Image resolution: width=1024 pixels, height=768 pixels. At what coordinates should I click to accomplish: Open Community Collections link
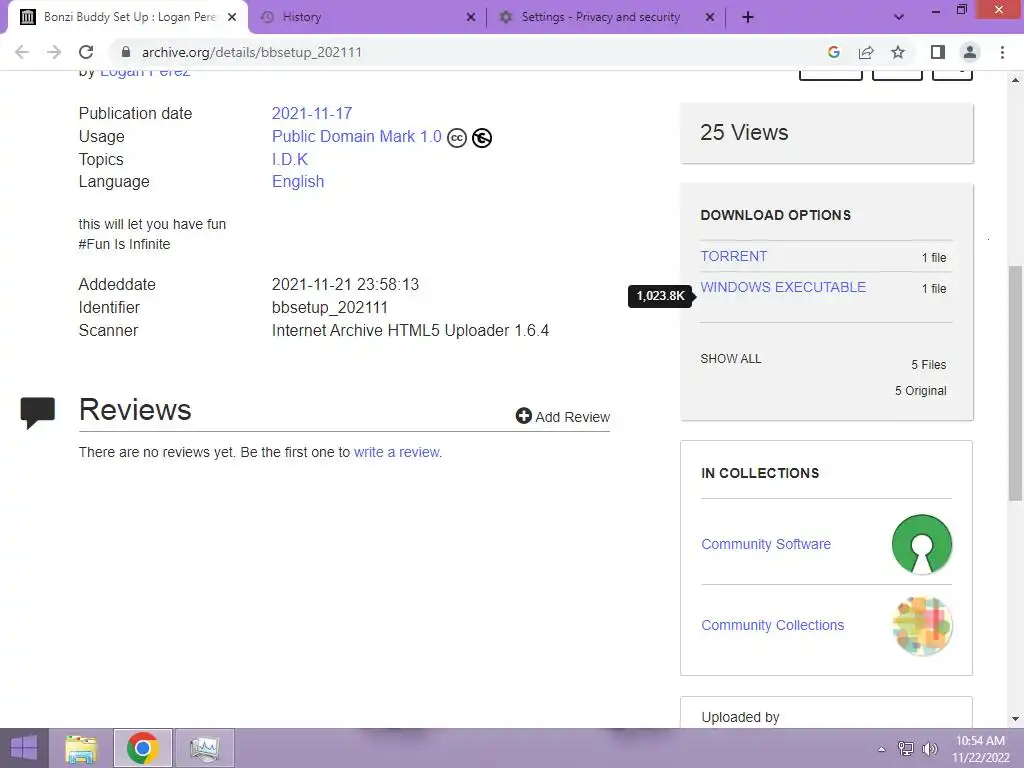(773, 625)
